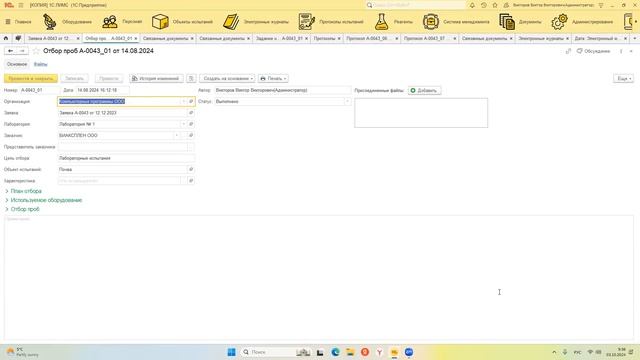640x360 pixels.
Task: Click the global search field in title bar
Action: (x=416, y=5)
